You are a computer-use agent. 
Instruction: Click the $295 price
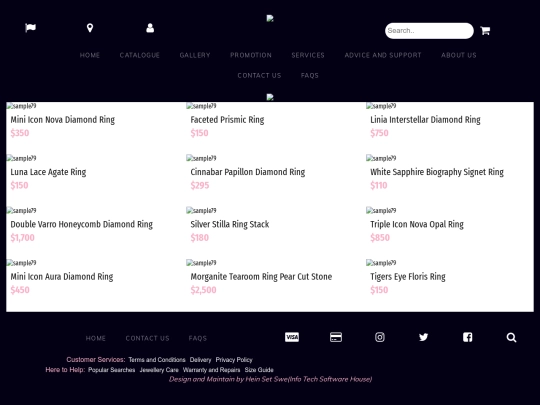pyautogui.click(x=200, y=185)
